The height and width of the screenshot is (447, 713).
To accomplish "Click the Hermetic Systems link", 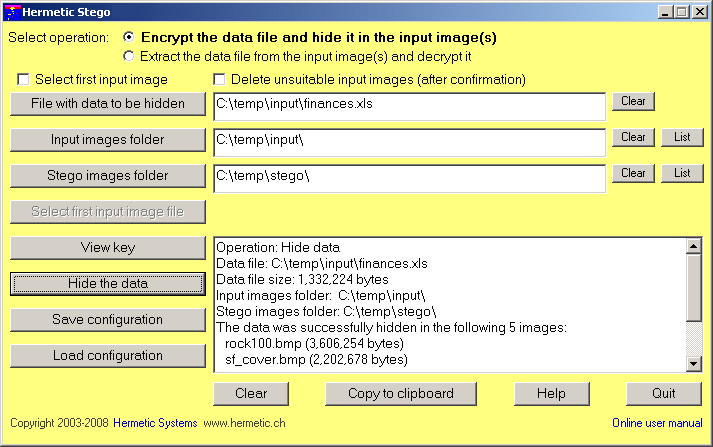I will (155, 423).
